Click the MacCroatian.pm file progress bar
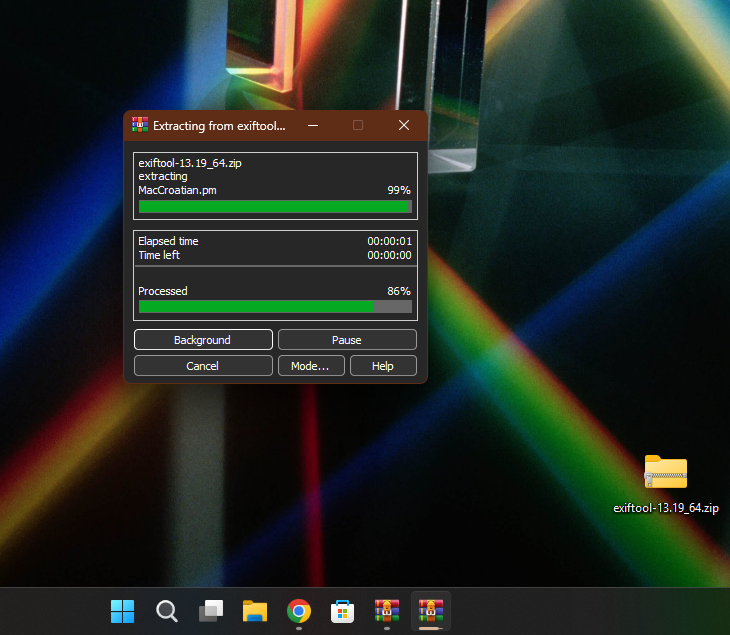 click(x=275, y=207)
